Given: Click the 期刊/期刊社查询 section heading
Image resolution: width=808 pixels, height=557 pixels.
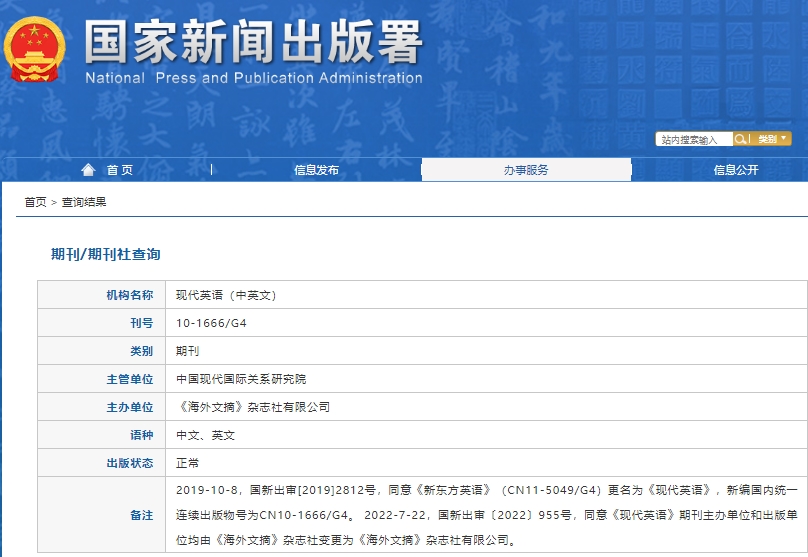Looking at the screenshot, I should [x=105, y=254].
